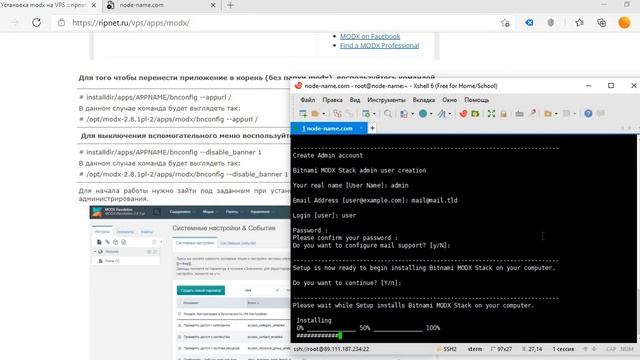Open a new browser tab with plus button
This screenshot has width=640, height=360.
pos(230,5)
